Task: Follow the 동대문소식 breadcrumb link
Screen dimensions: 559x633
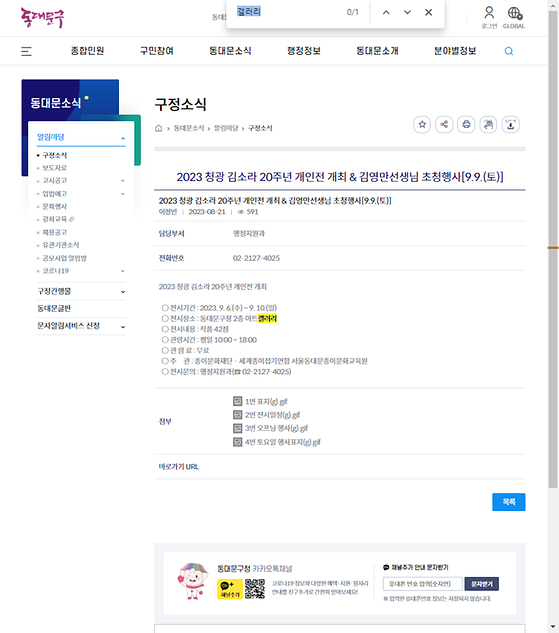Action: [x=189, y=128]
